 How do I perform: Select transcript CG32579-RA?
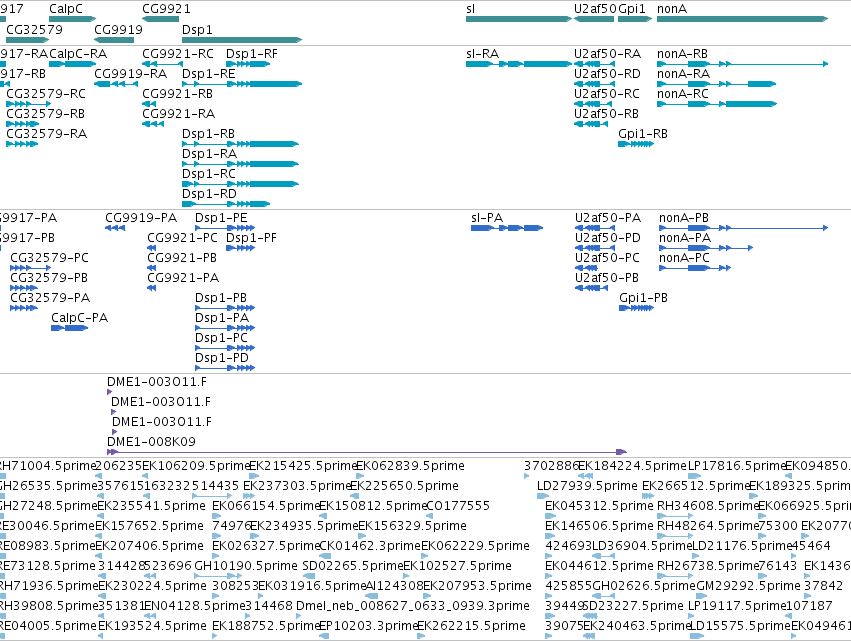(x=22, y=144)
